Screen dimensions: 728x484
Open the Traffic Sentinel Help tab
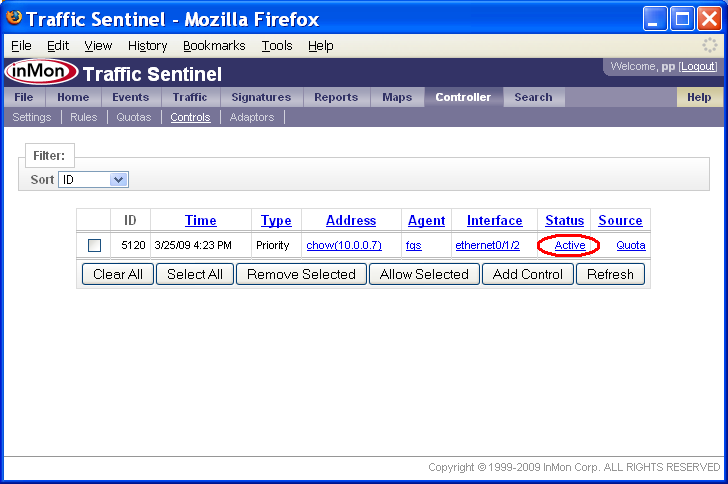point(699,97)
